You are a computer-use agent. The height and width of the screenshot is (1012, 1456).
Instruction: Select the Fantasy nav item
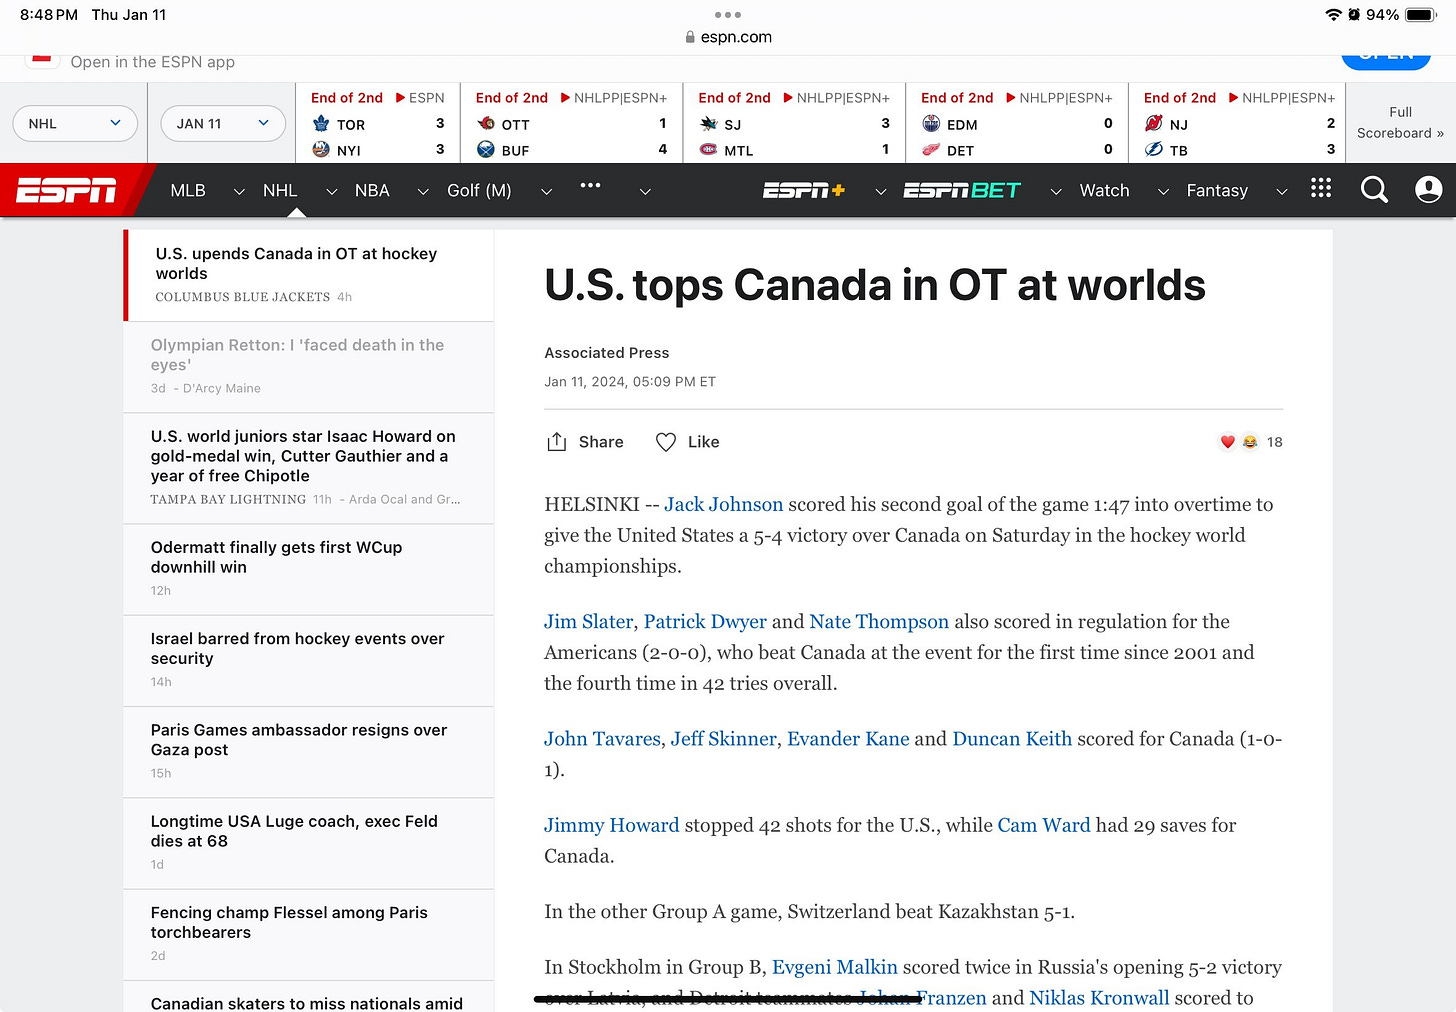1217,190
